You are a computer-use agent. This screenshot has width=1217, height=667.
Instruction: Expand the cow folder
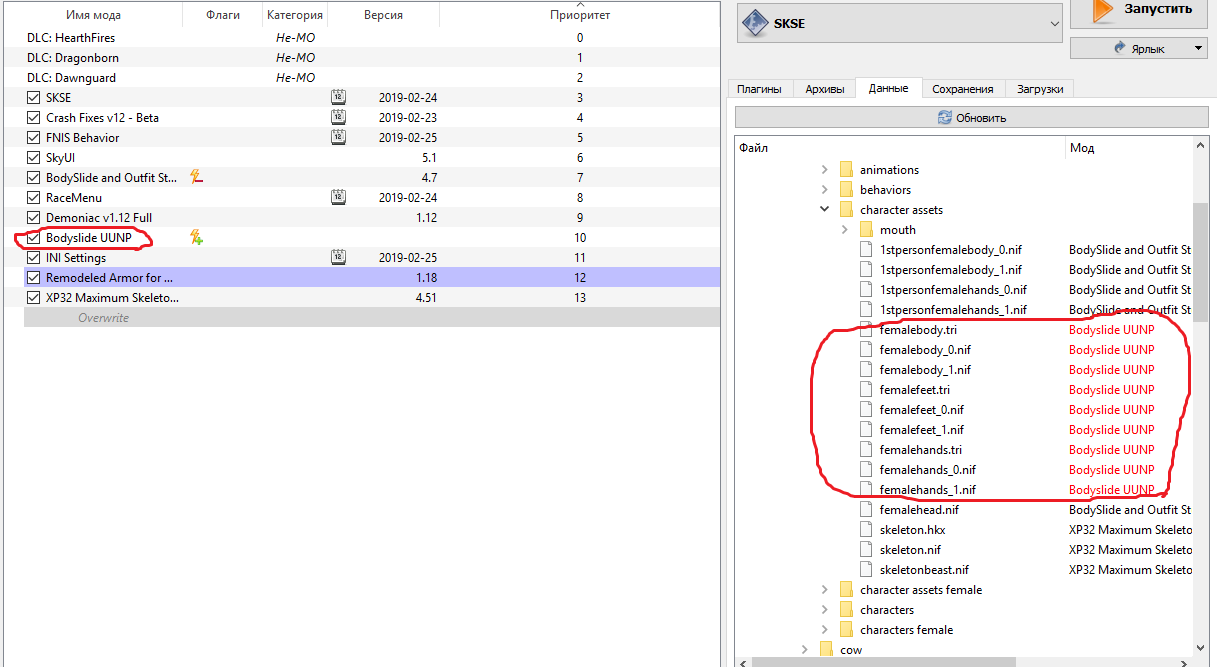[x=804, y=649]
